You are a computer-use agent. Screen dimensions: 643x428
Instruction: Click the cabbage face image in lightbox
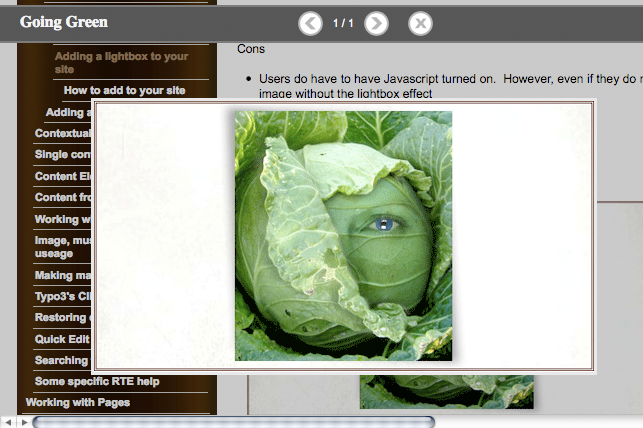(x=343, y=235)
